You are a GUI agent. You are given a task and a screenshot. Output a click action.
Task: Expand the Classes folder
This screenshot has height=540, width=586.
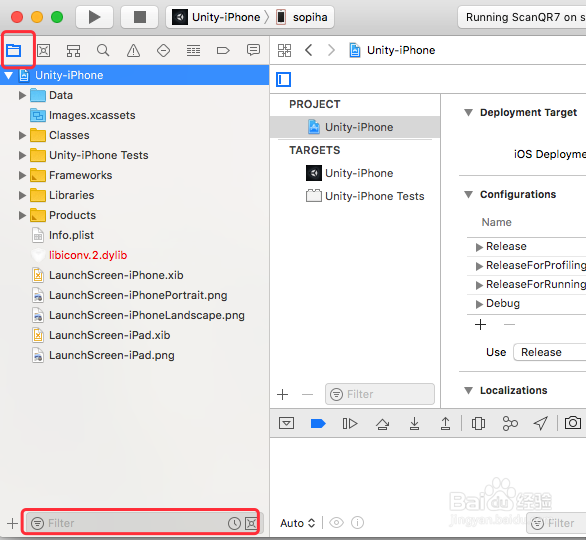(x=22, y=135)
